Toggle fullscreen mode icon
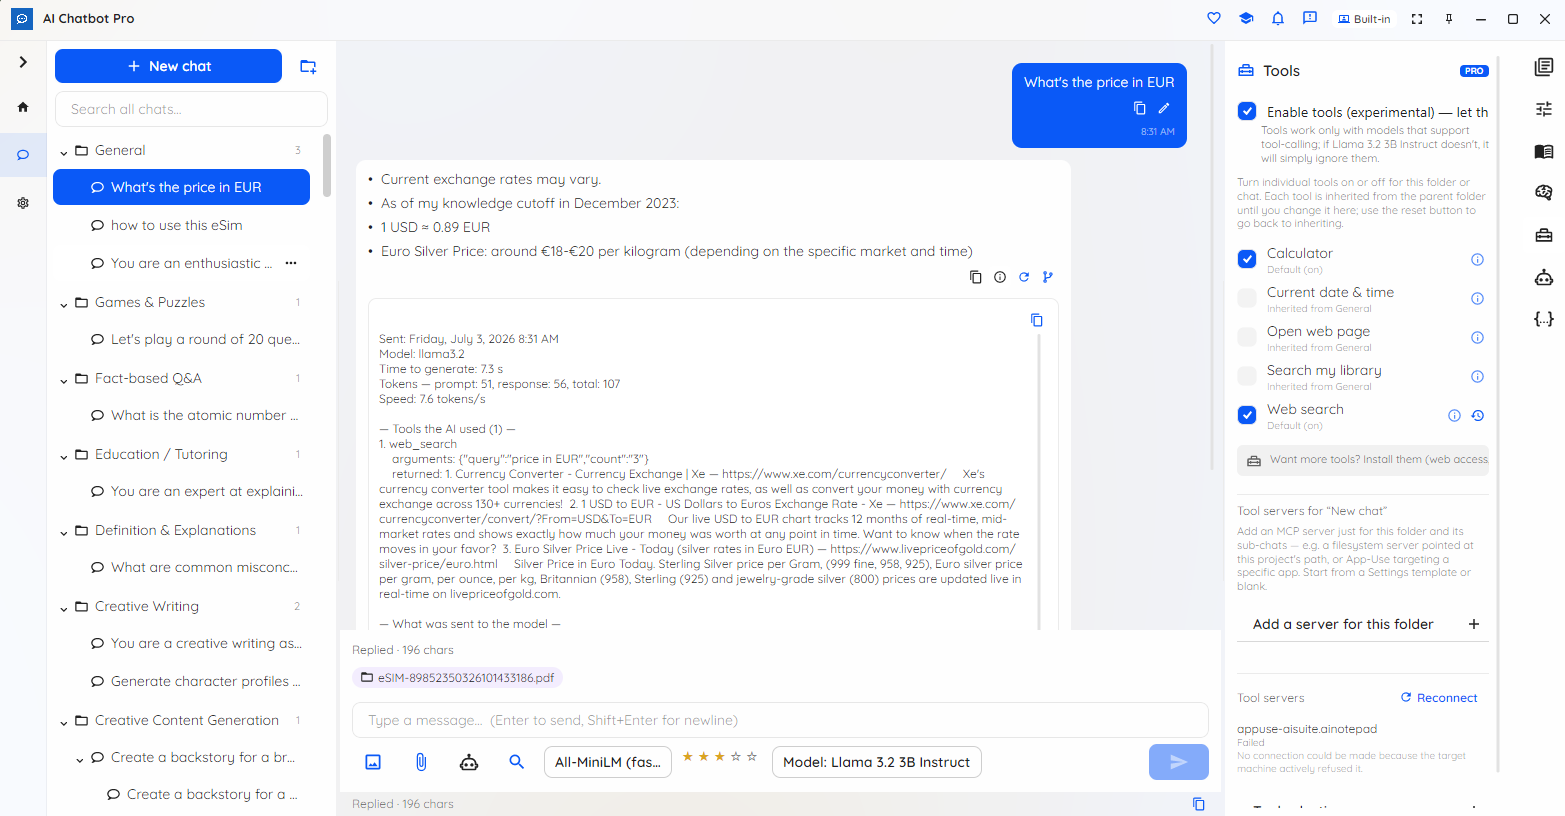The width and height of the screenshot is (1565, 816). click(1417, 19)
